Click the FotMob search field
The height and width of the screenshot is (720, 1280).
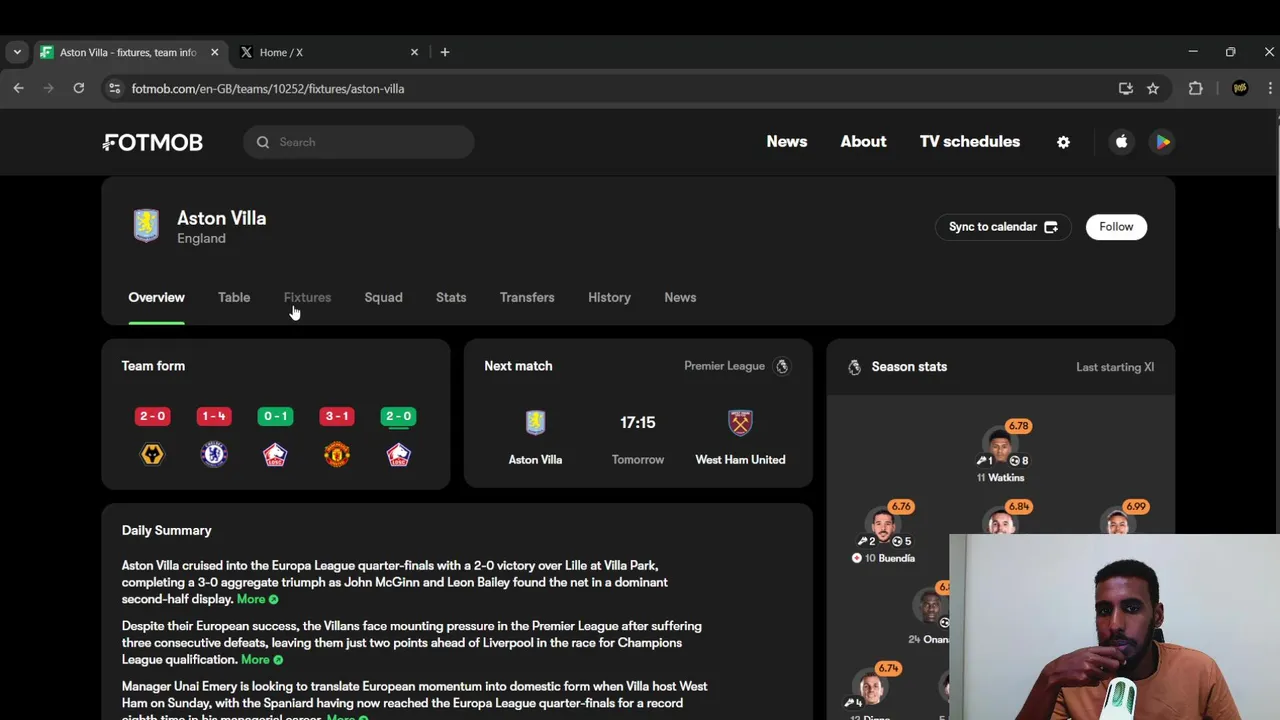point(358,142)
